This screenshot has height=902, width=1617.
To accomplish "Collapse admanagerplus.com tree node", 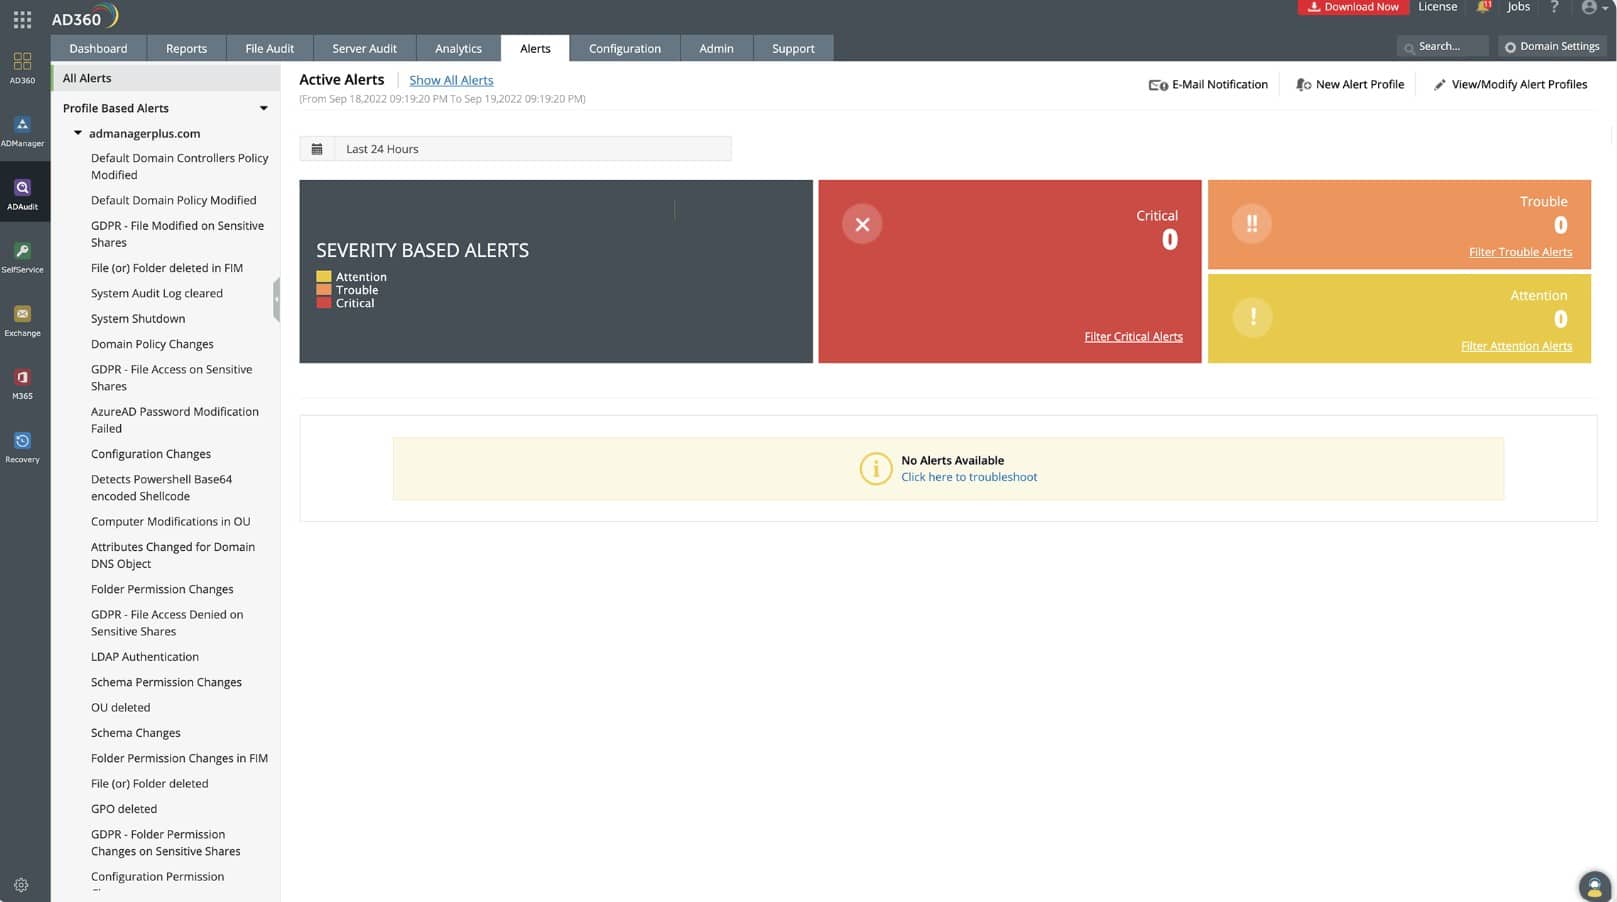I will coord(78,133).
